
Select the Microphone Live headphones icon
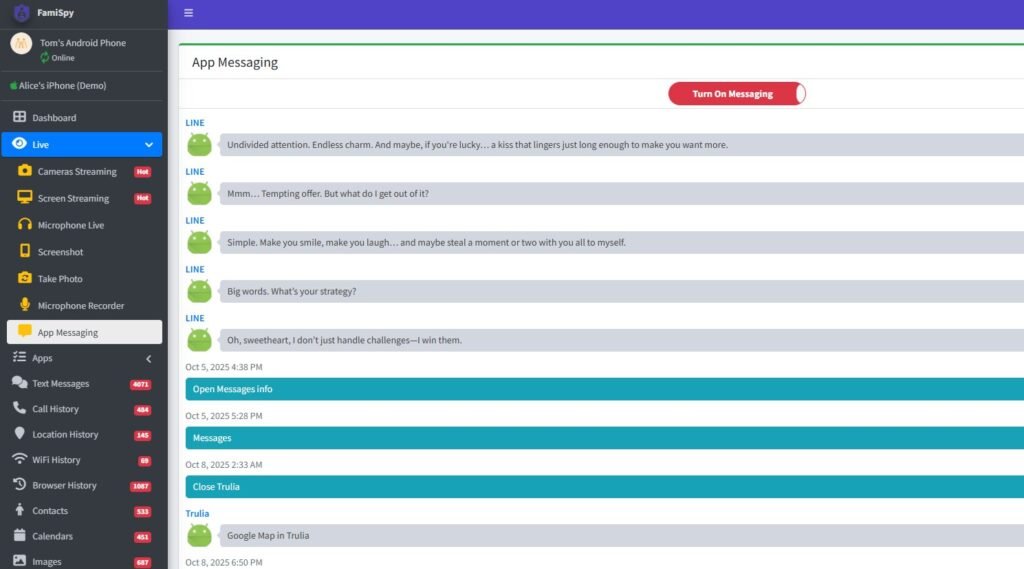tap(25, 225)
